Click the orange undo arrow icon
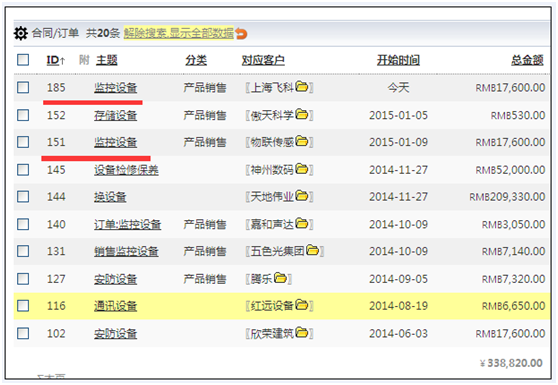This screenshot has height=385, width=558. click(x=241, y=34)
